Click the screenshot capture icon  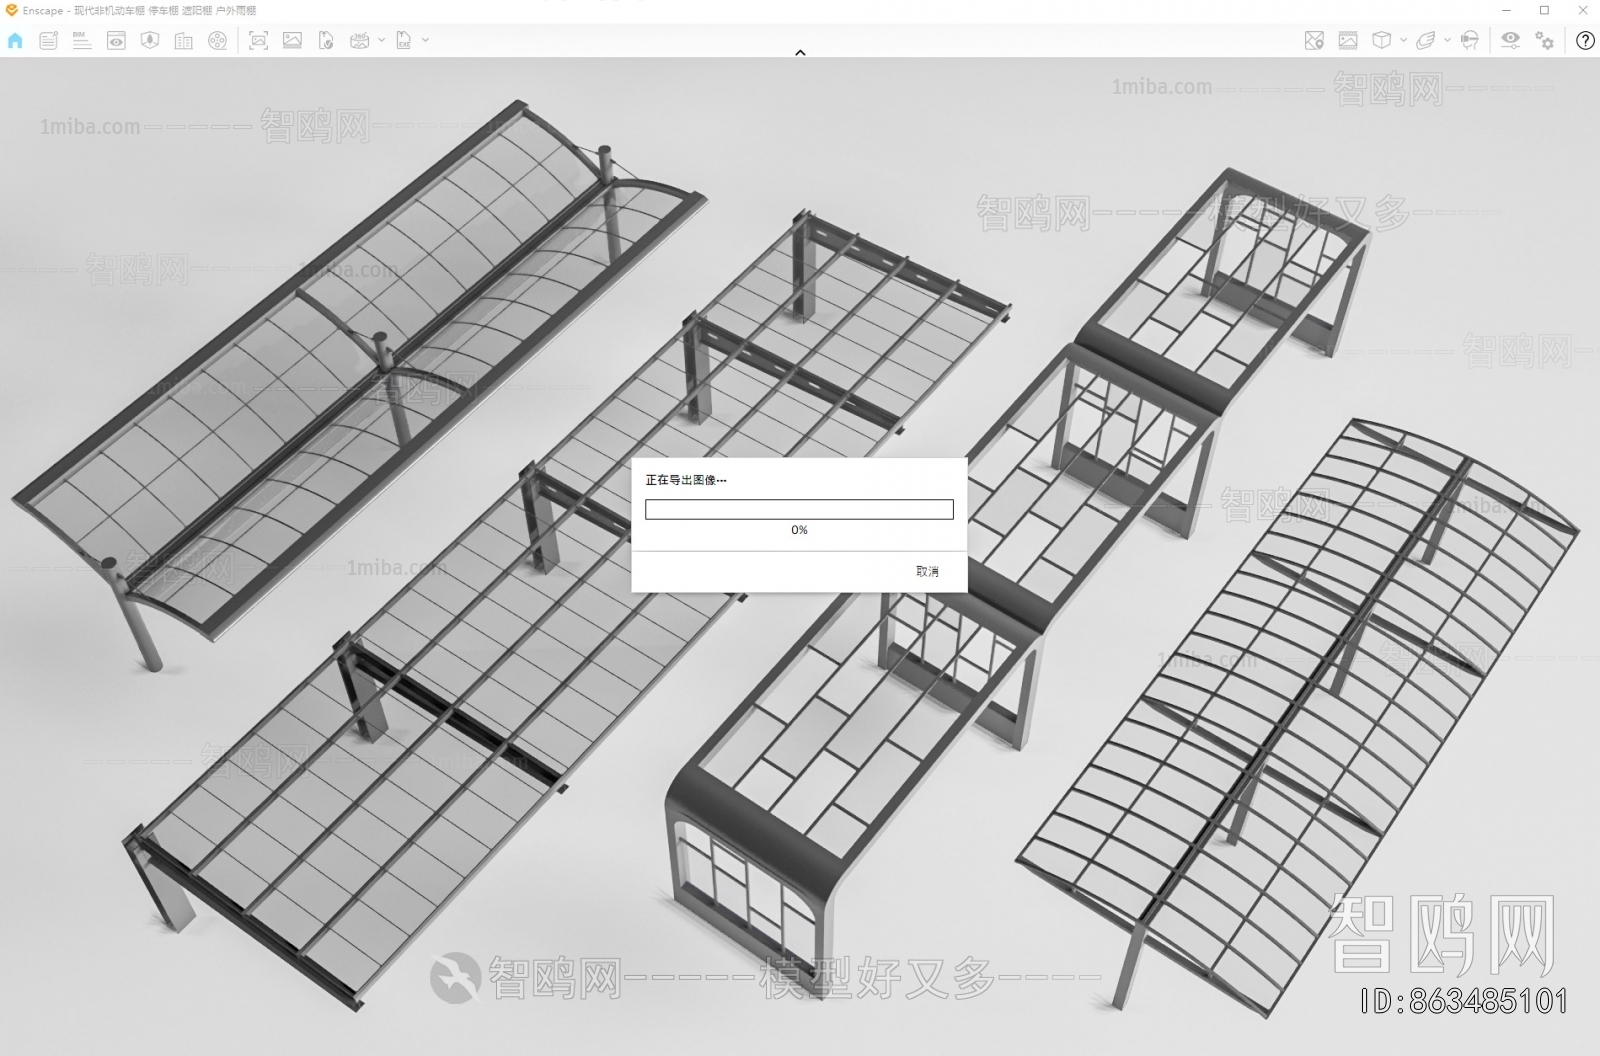[258, 41]
